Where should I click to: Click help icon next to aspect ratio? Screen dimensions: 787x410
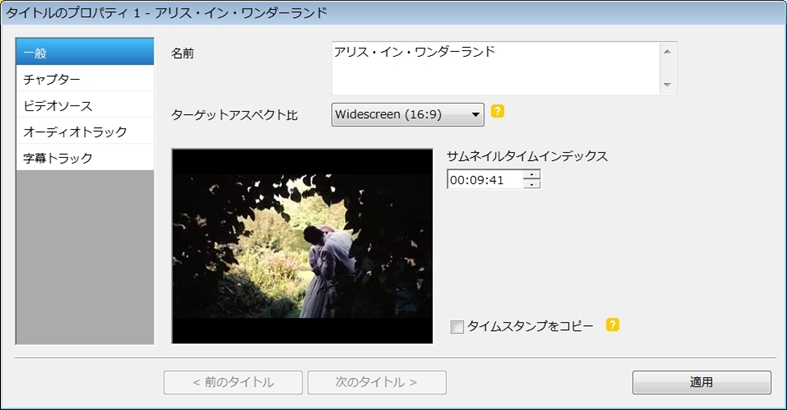click(497, 111)
